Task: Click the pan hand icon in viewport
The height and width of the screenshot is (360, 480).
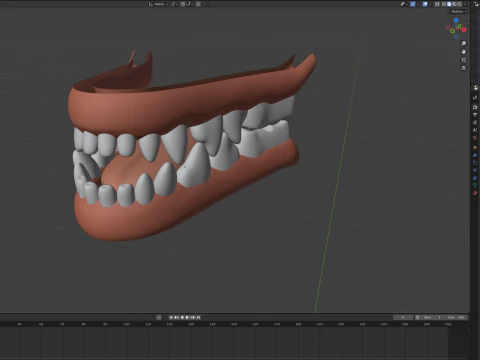Action: pyautogui.click(x=463, y=52)
